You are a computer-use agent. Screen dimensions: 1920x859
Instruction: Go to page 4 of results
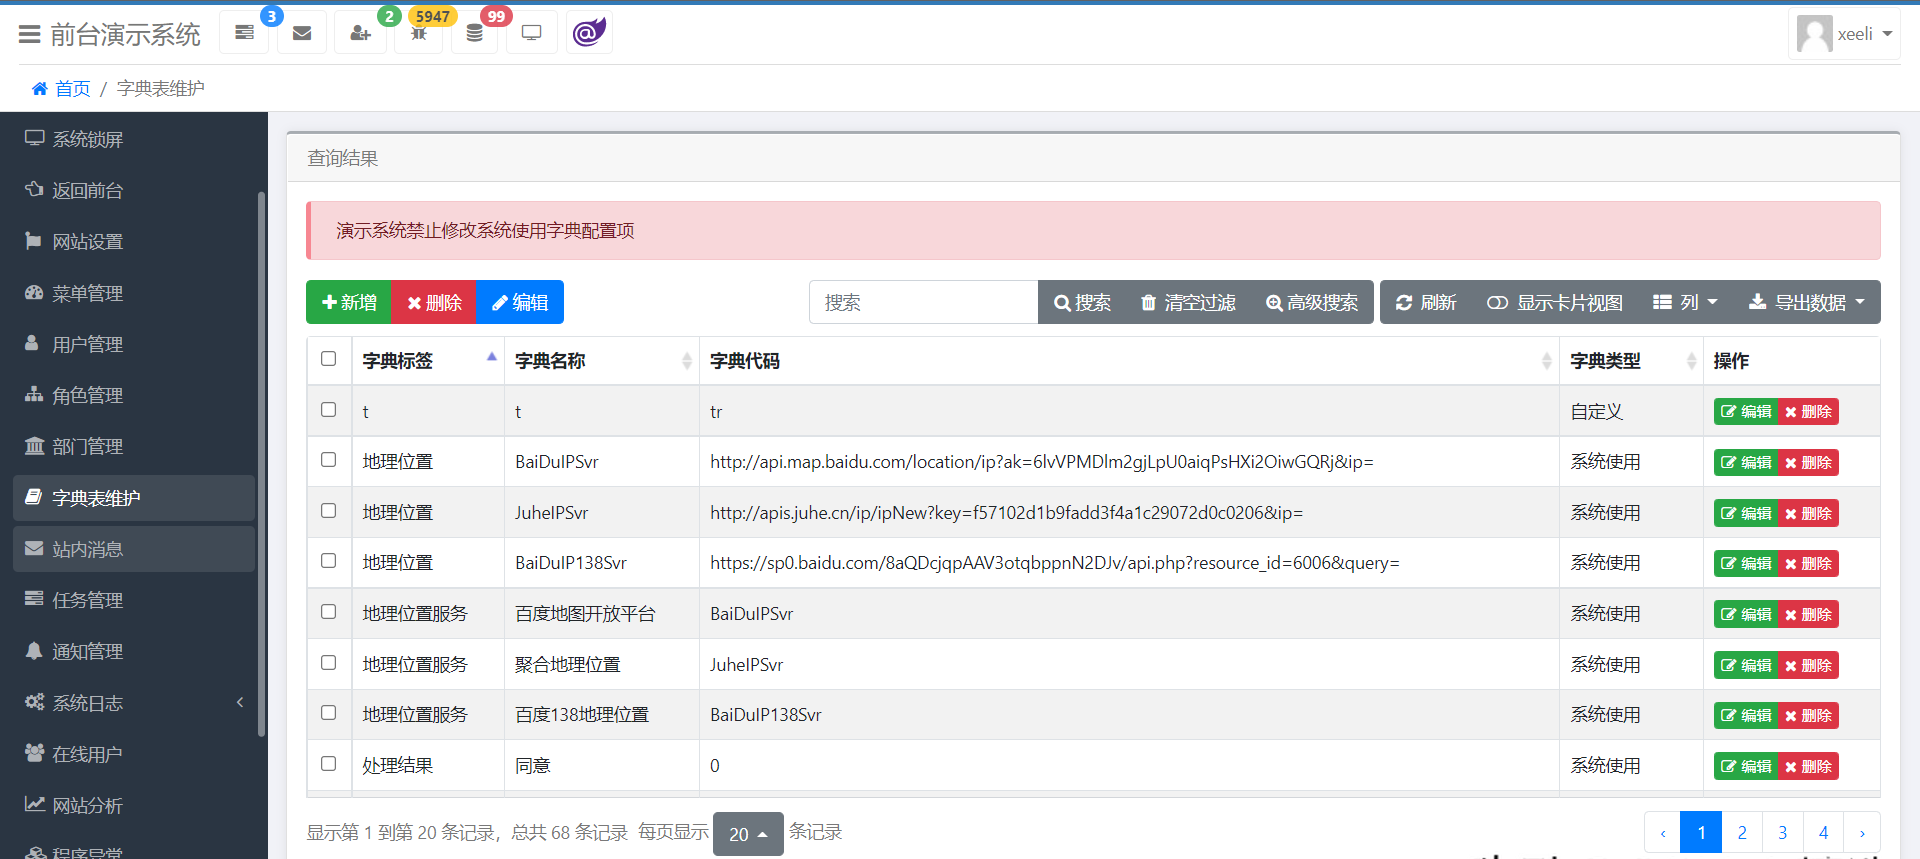pyautogui.click(x=1824, y=833)
